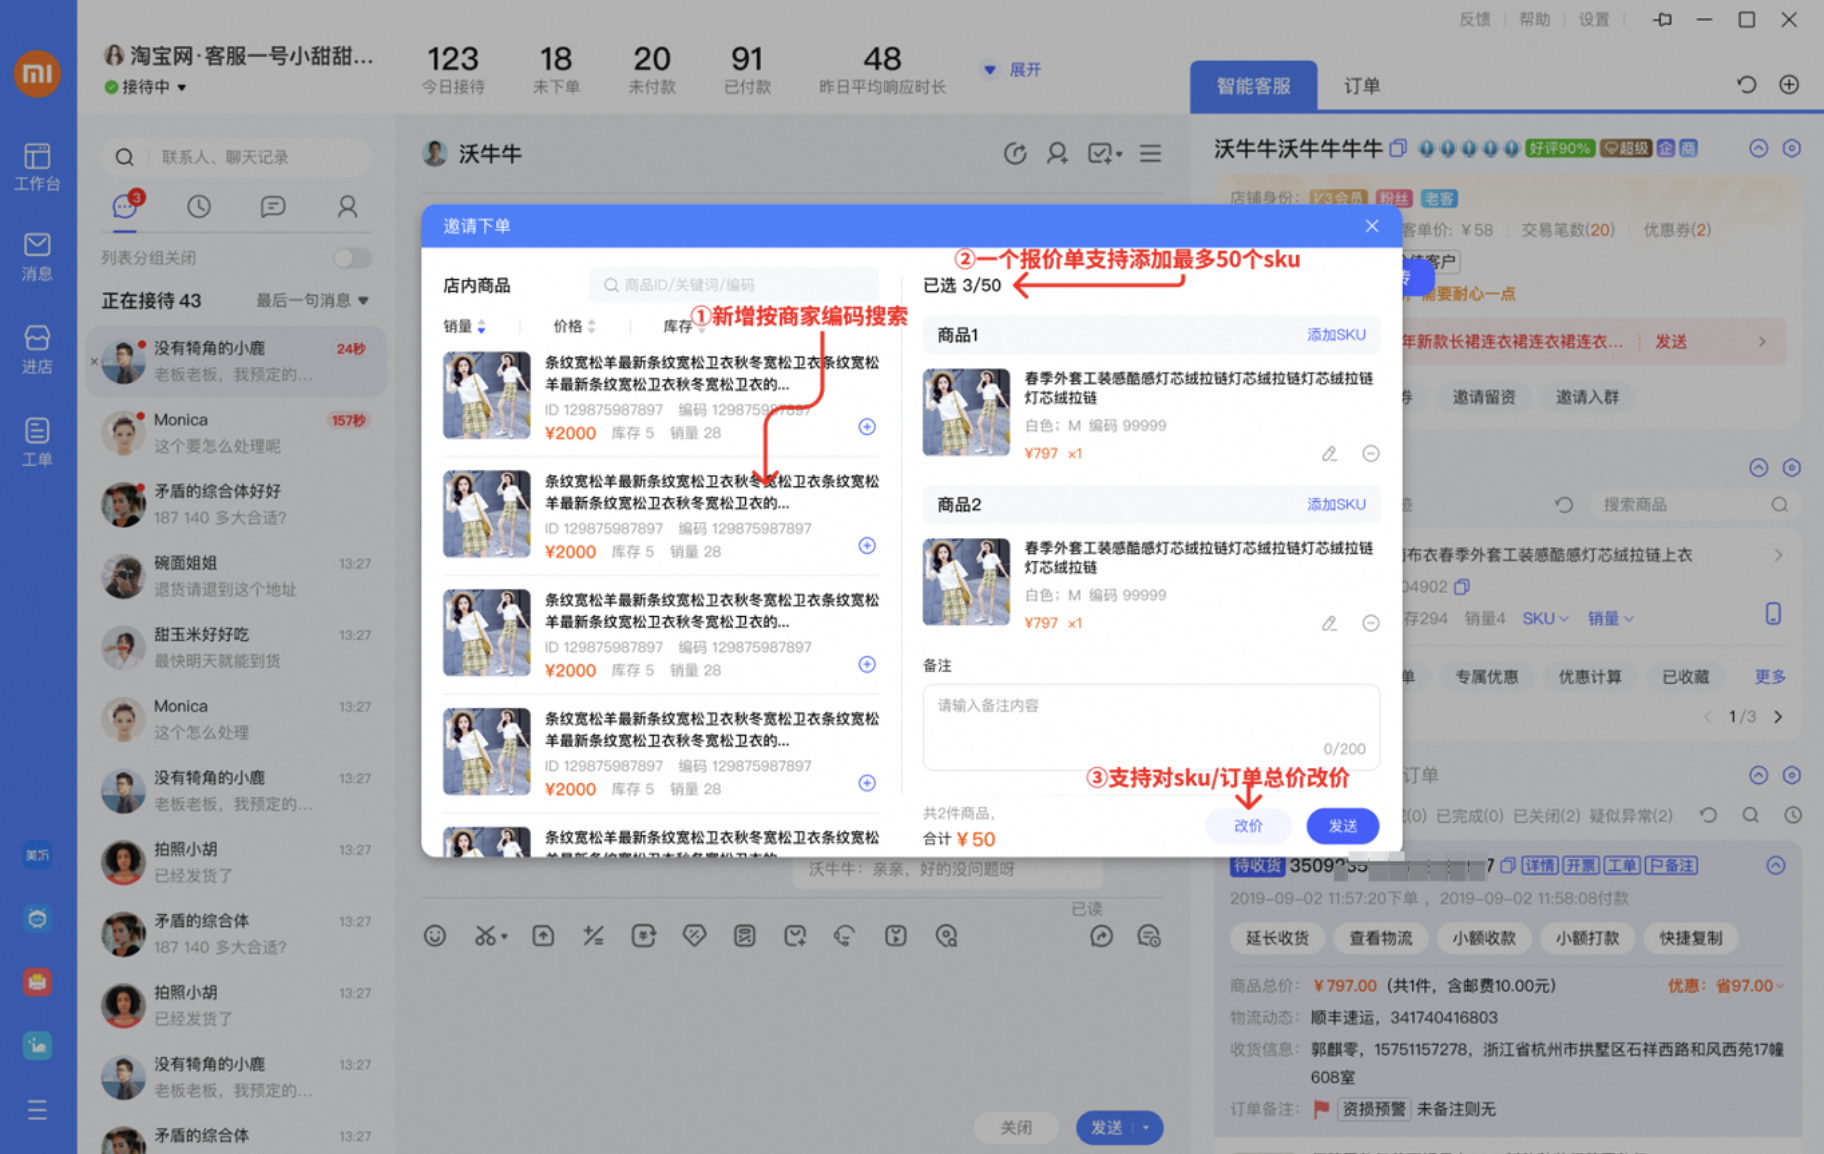This screenshot has width=1824, height=1154.
Task: Edit price of 商品1 SKU with pencil icon
Action: coord(1329,454)
